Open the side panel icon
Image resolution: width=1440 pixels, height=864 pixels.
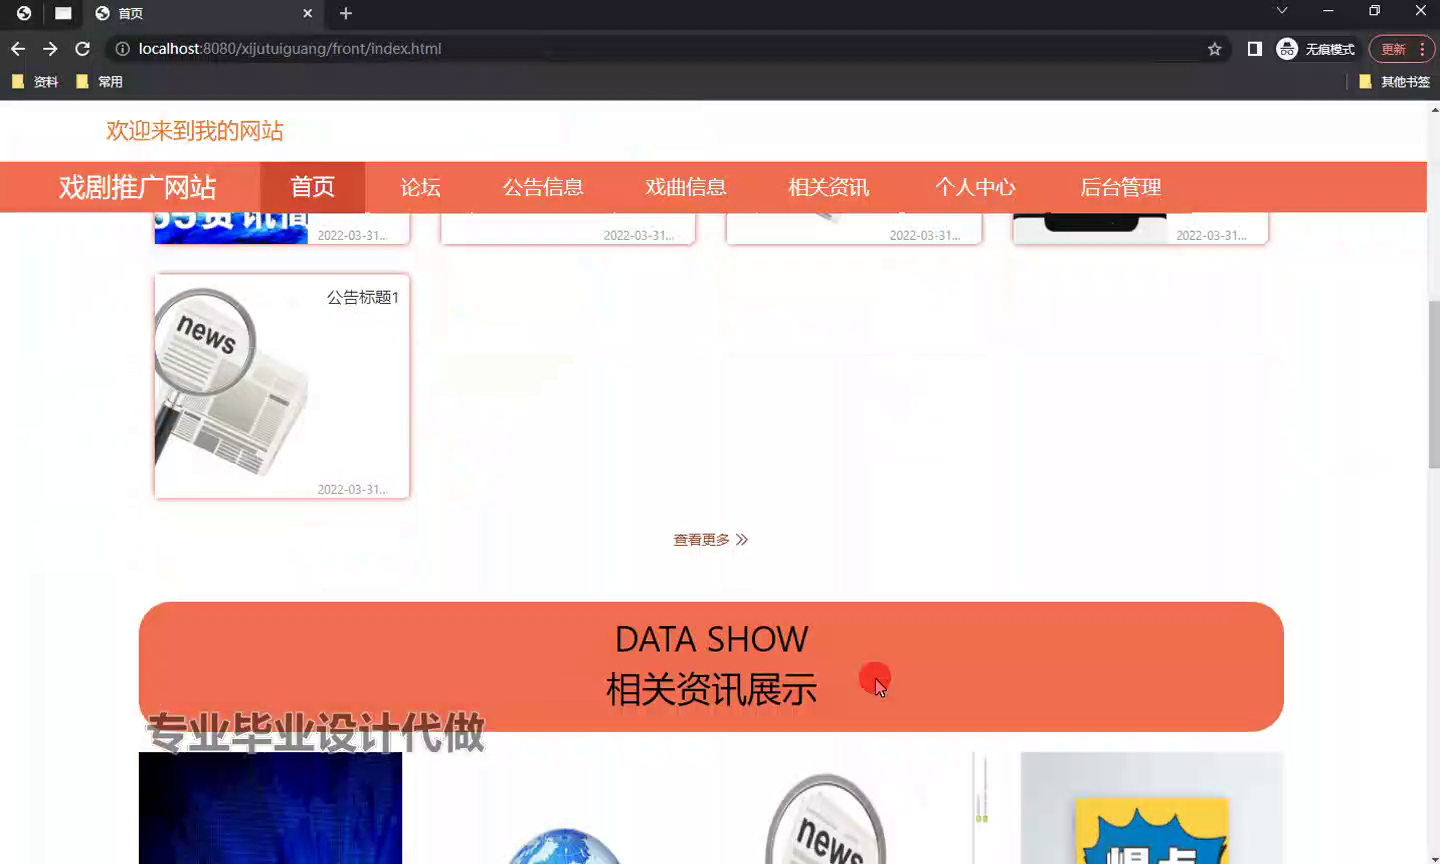click(1254, 49)
